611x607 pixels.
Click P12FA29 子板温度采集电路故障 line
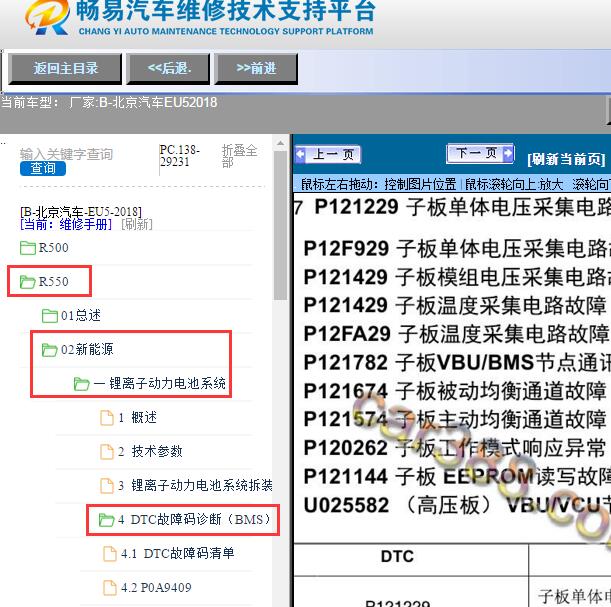(x=456, y=334)
